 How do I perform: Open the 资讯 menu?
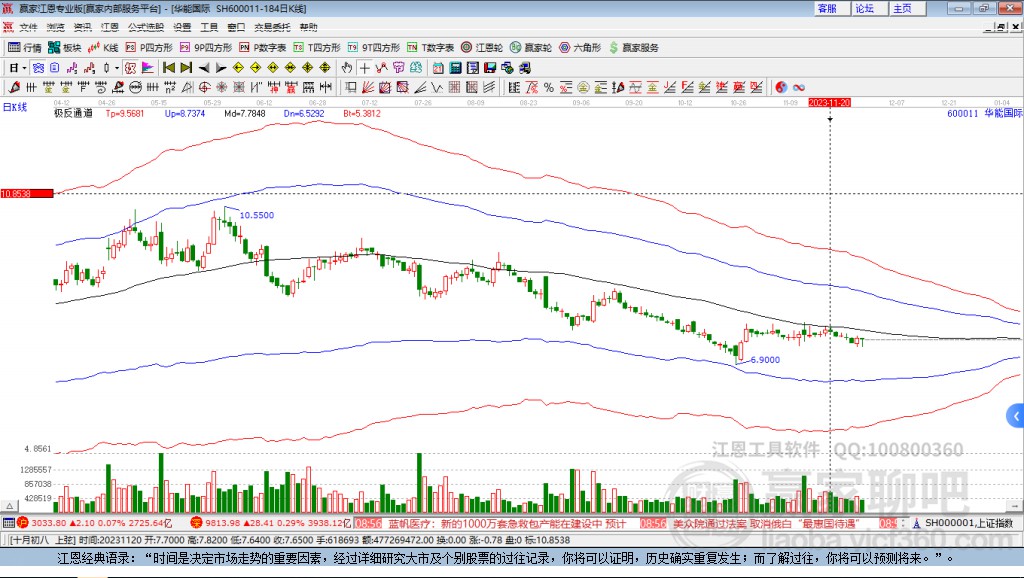click(x=82, y=27)
